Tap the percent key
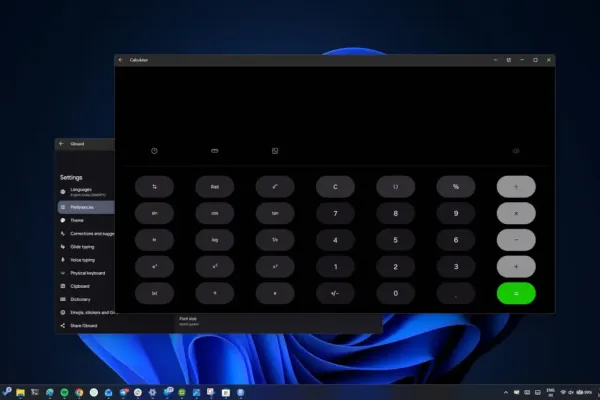This screenshot has height=400, width=600. pyautogui.click(x=456, y=187)
